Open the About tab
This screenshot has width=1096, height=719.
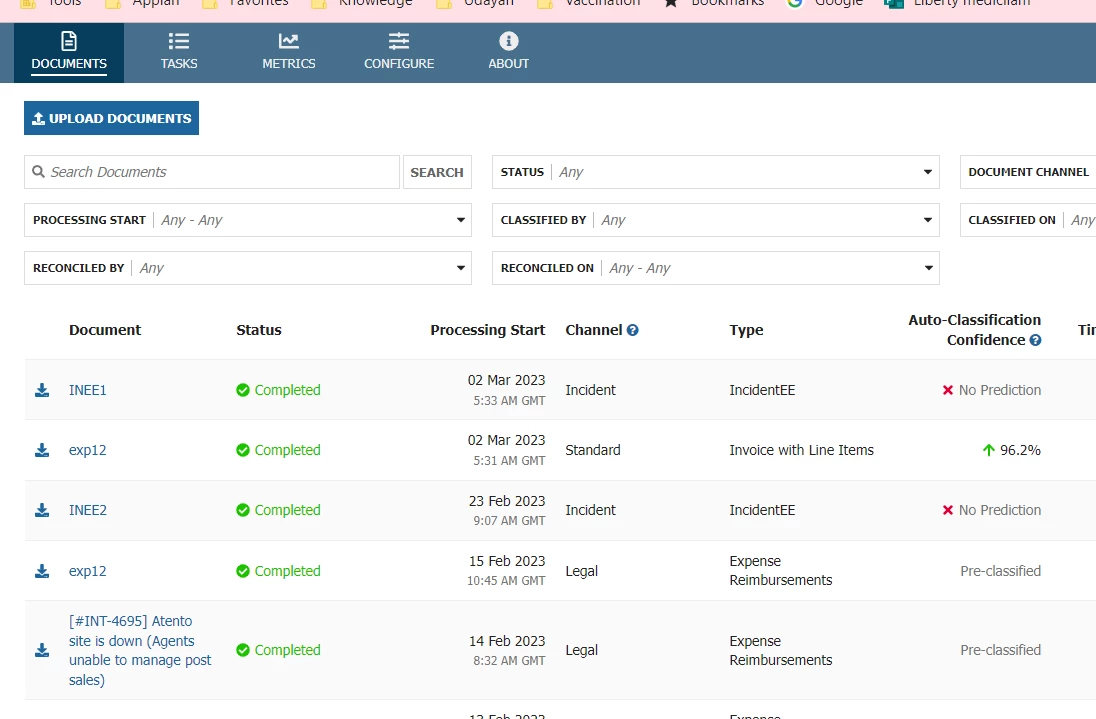pyautogui.click(x=508, y=52)
